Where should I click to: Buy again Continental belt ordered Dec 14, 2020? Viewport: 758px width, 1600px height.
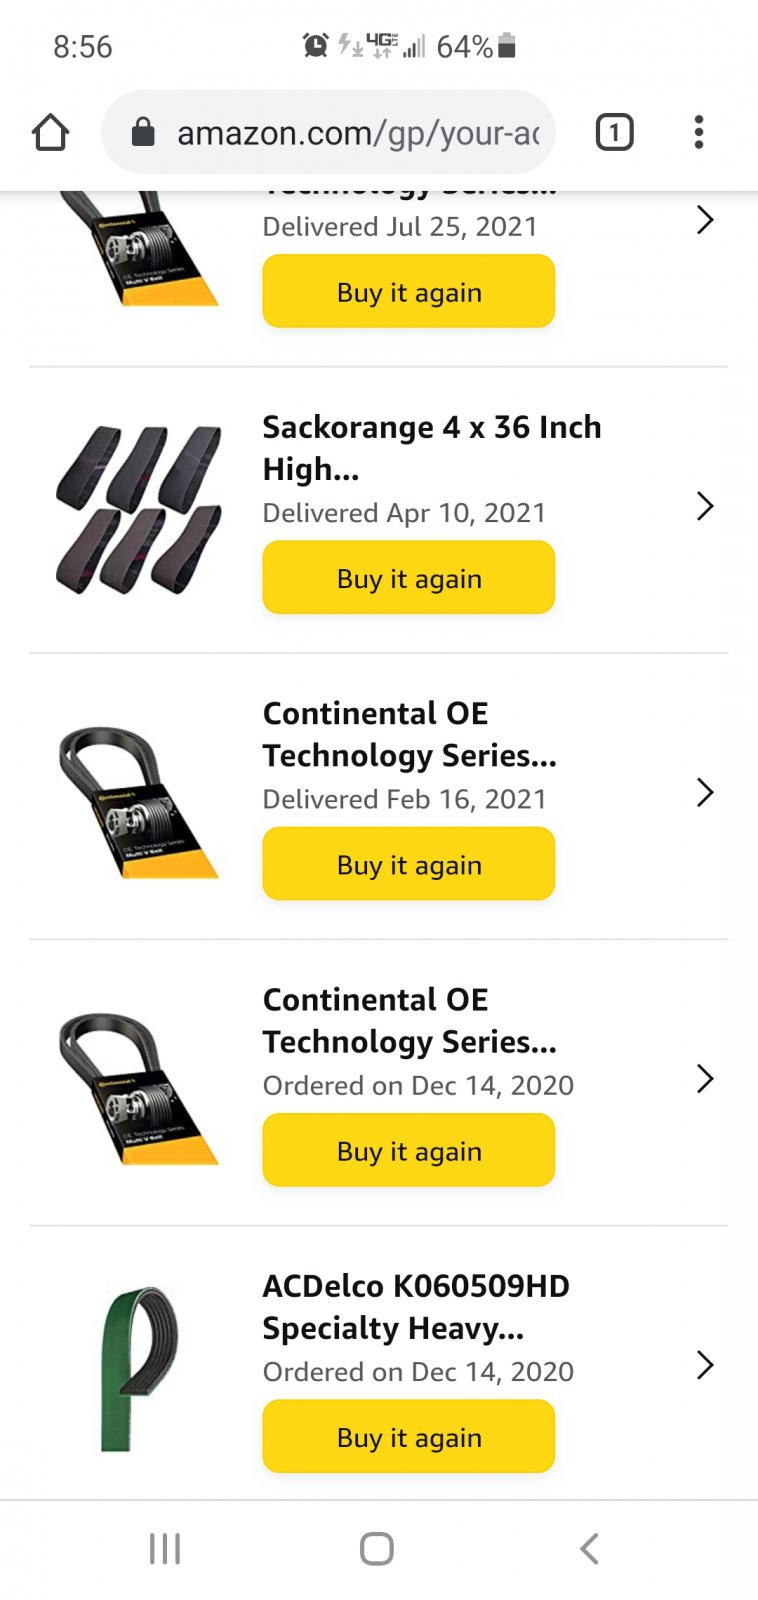pos(409,1151)
